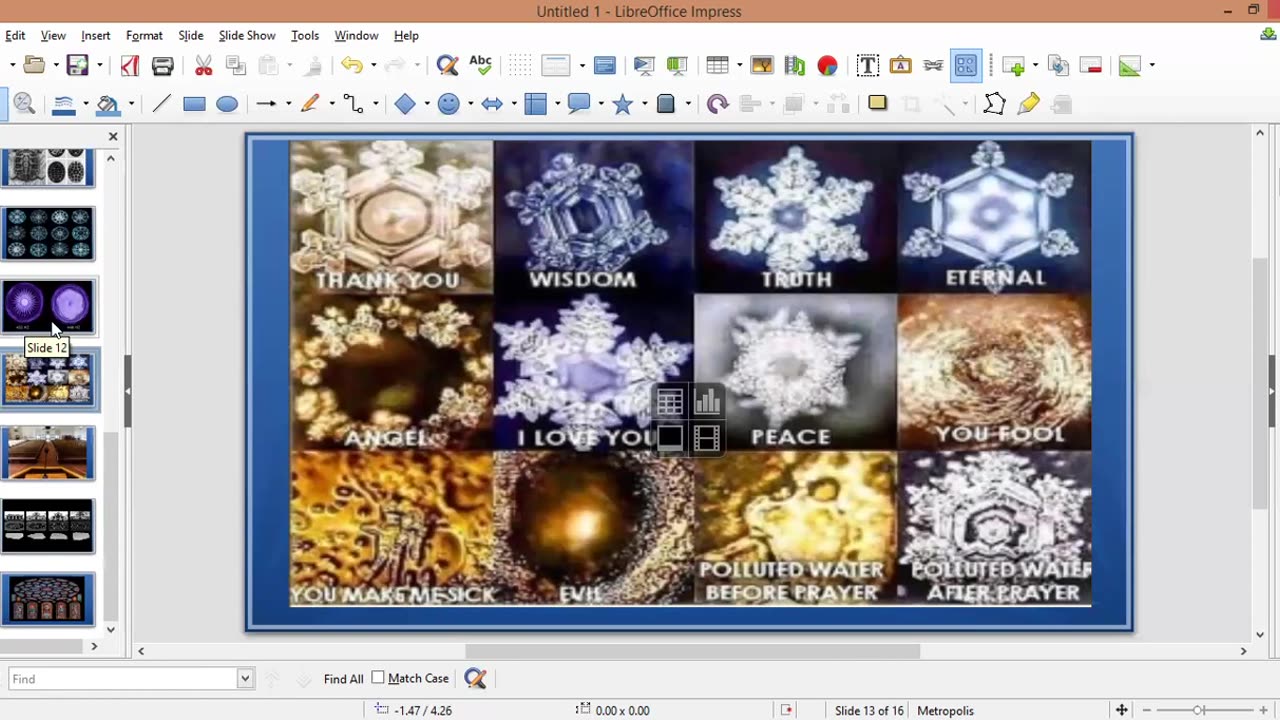Insert a chart with the pie icon
Image resolution: width=1280 pixels, height=720 pixels.
click(827, 66)
